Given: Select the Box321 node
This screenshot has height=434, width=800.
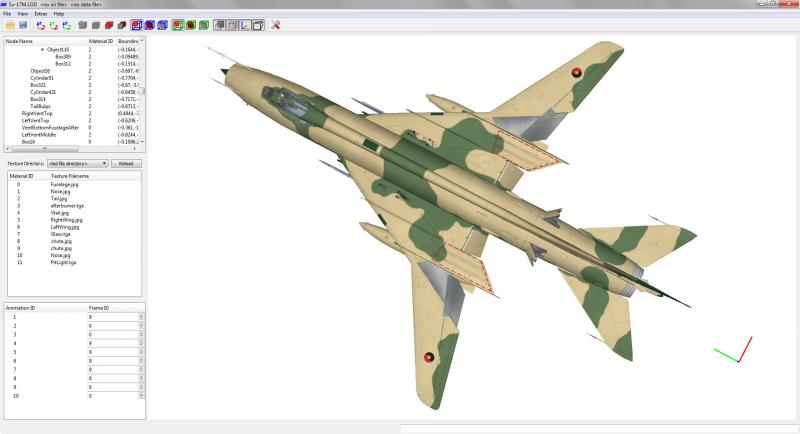Looking at the screenshot, I should pos(38,85).
